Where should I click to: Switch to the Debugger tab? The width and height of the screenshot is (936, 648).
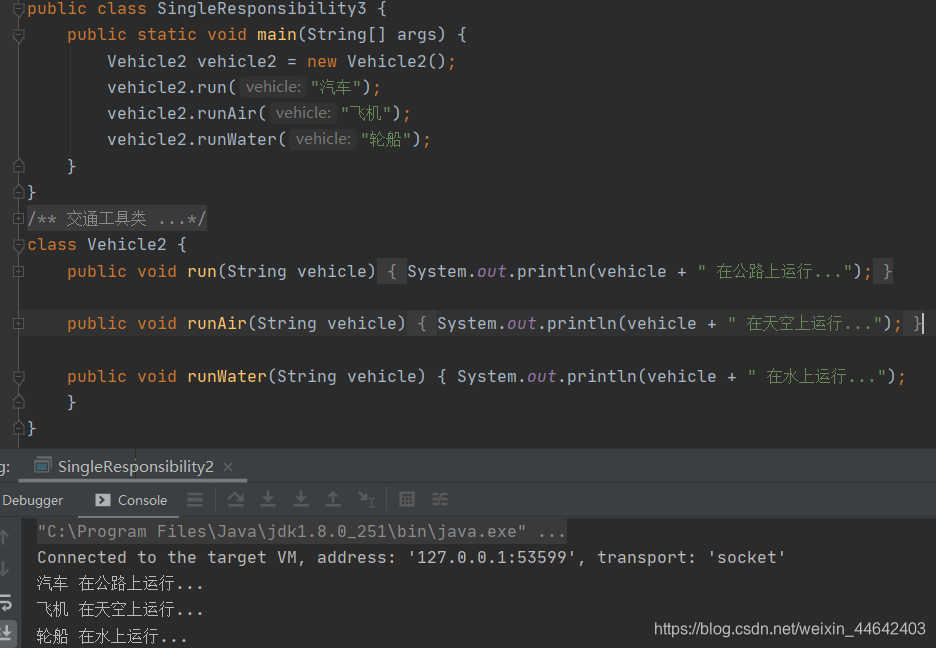pyautogui.click(x=32, y=500)
